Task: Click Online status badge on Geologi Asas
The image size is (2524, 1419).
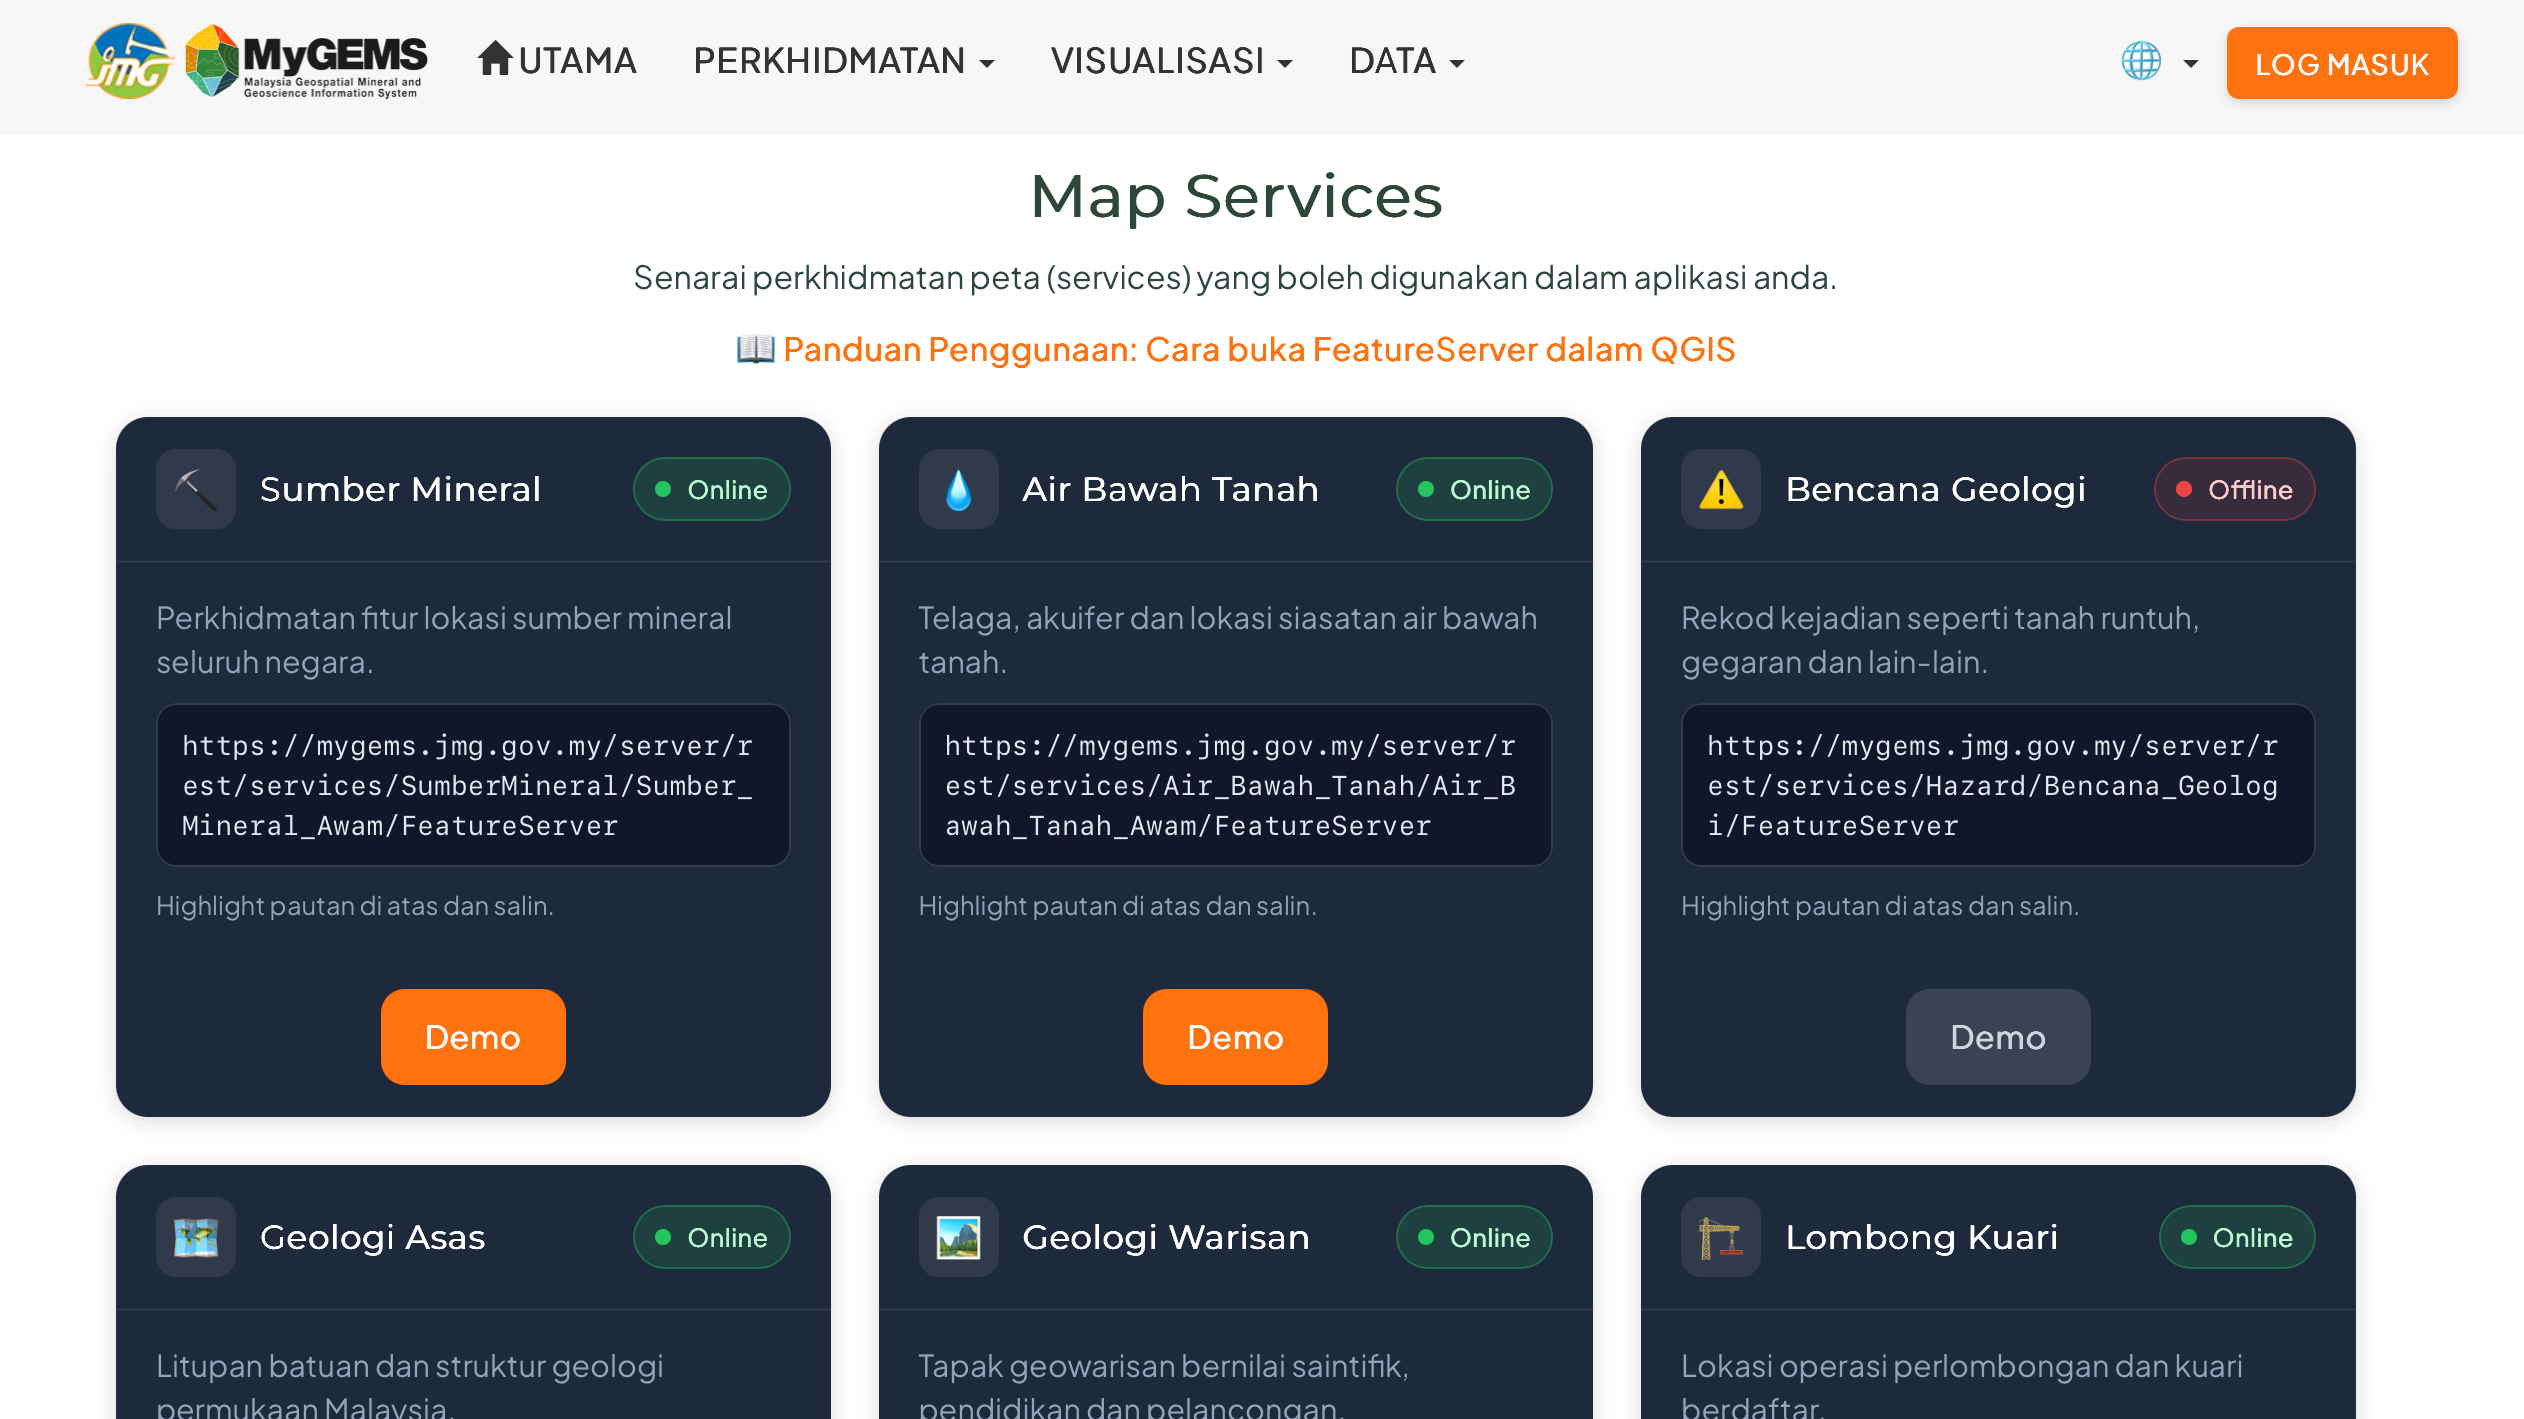Action: (711, 1237)
